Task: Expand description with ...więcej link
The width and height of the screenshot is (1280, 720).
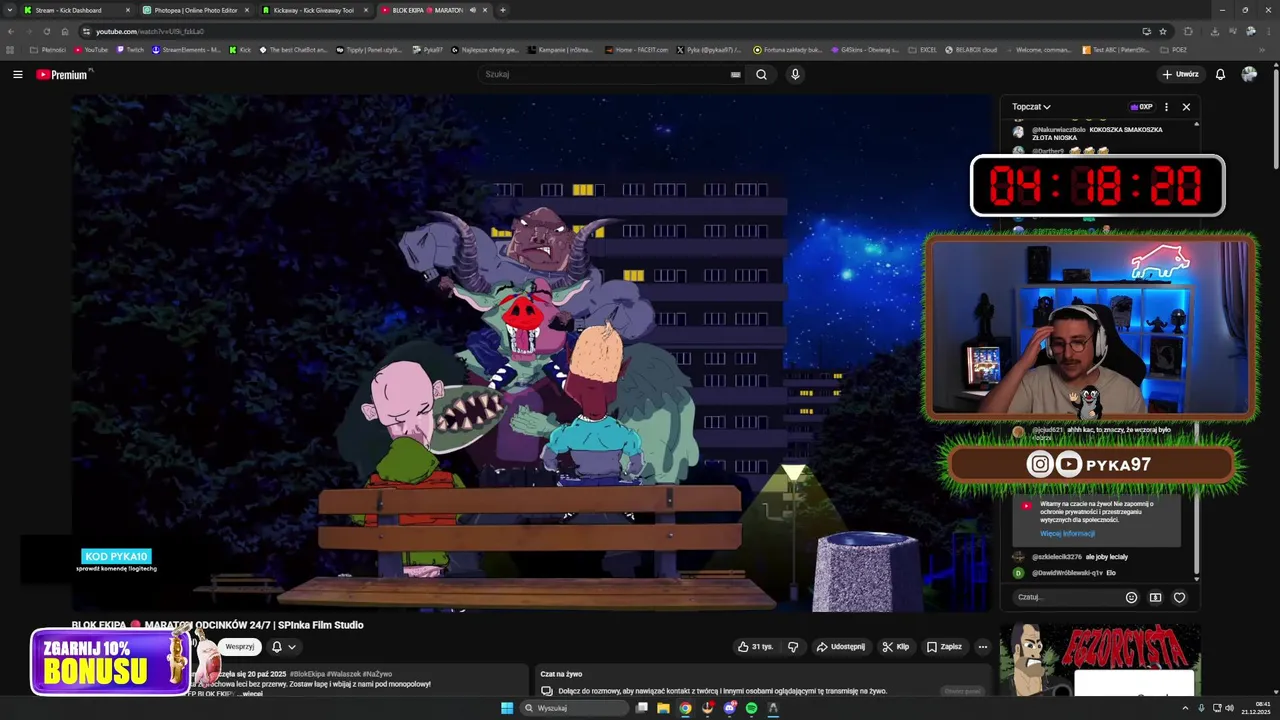Action: coord(251,693)
